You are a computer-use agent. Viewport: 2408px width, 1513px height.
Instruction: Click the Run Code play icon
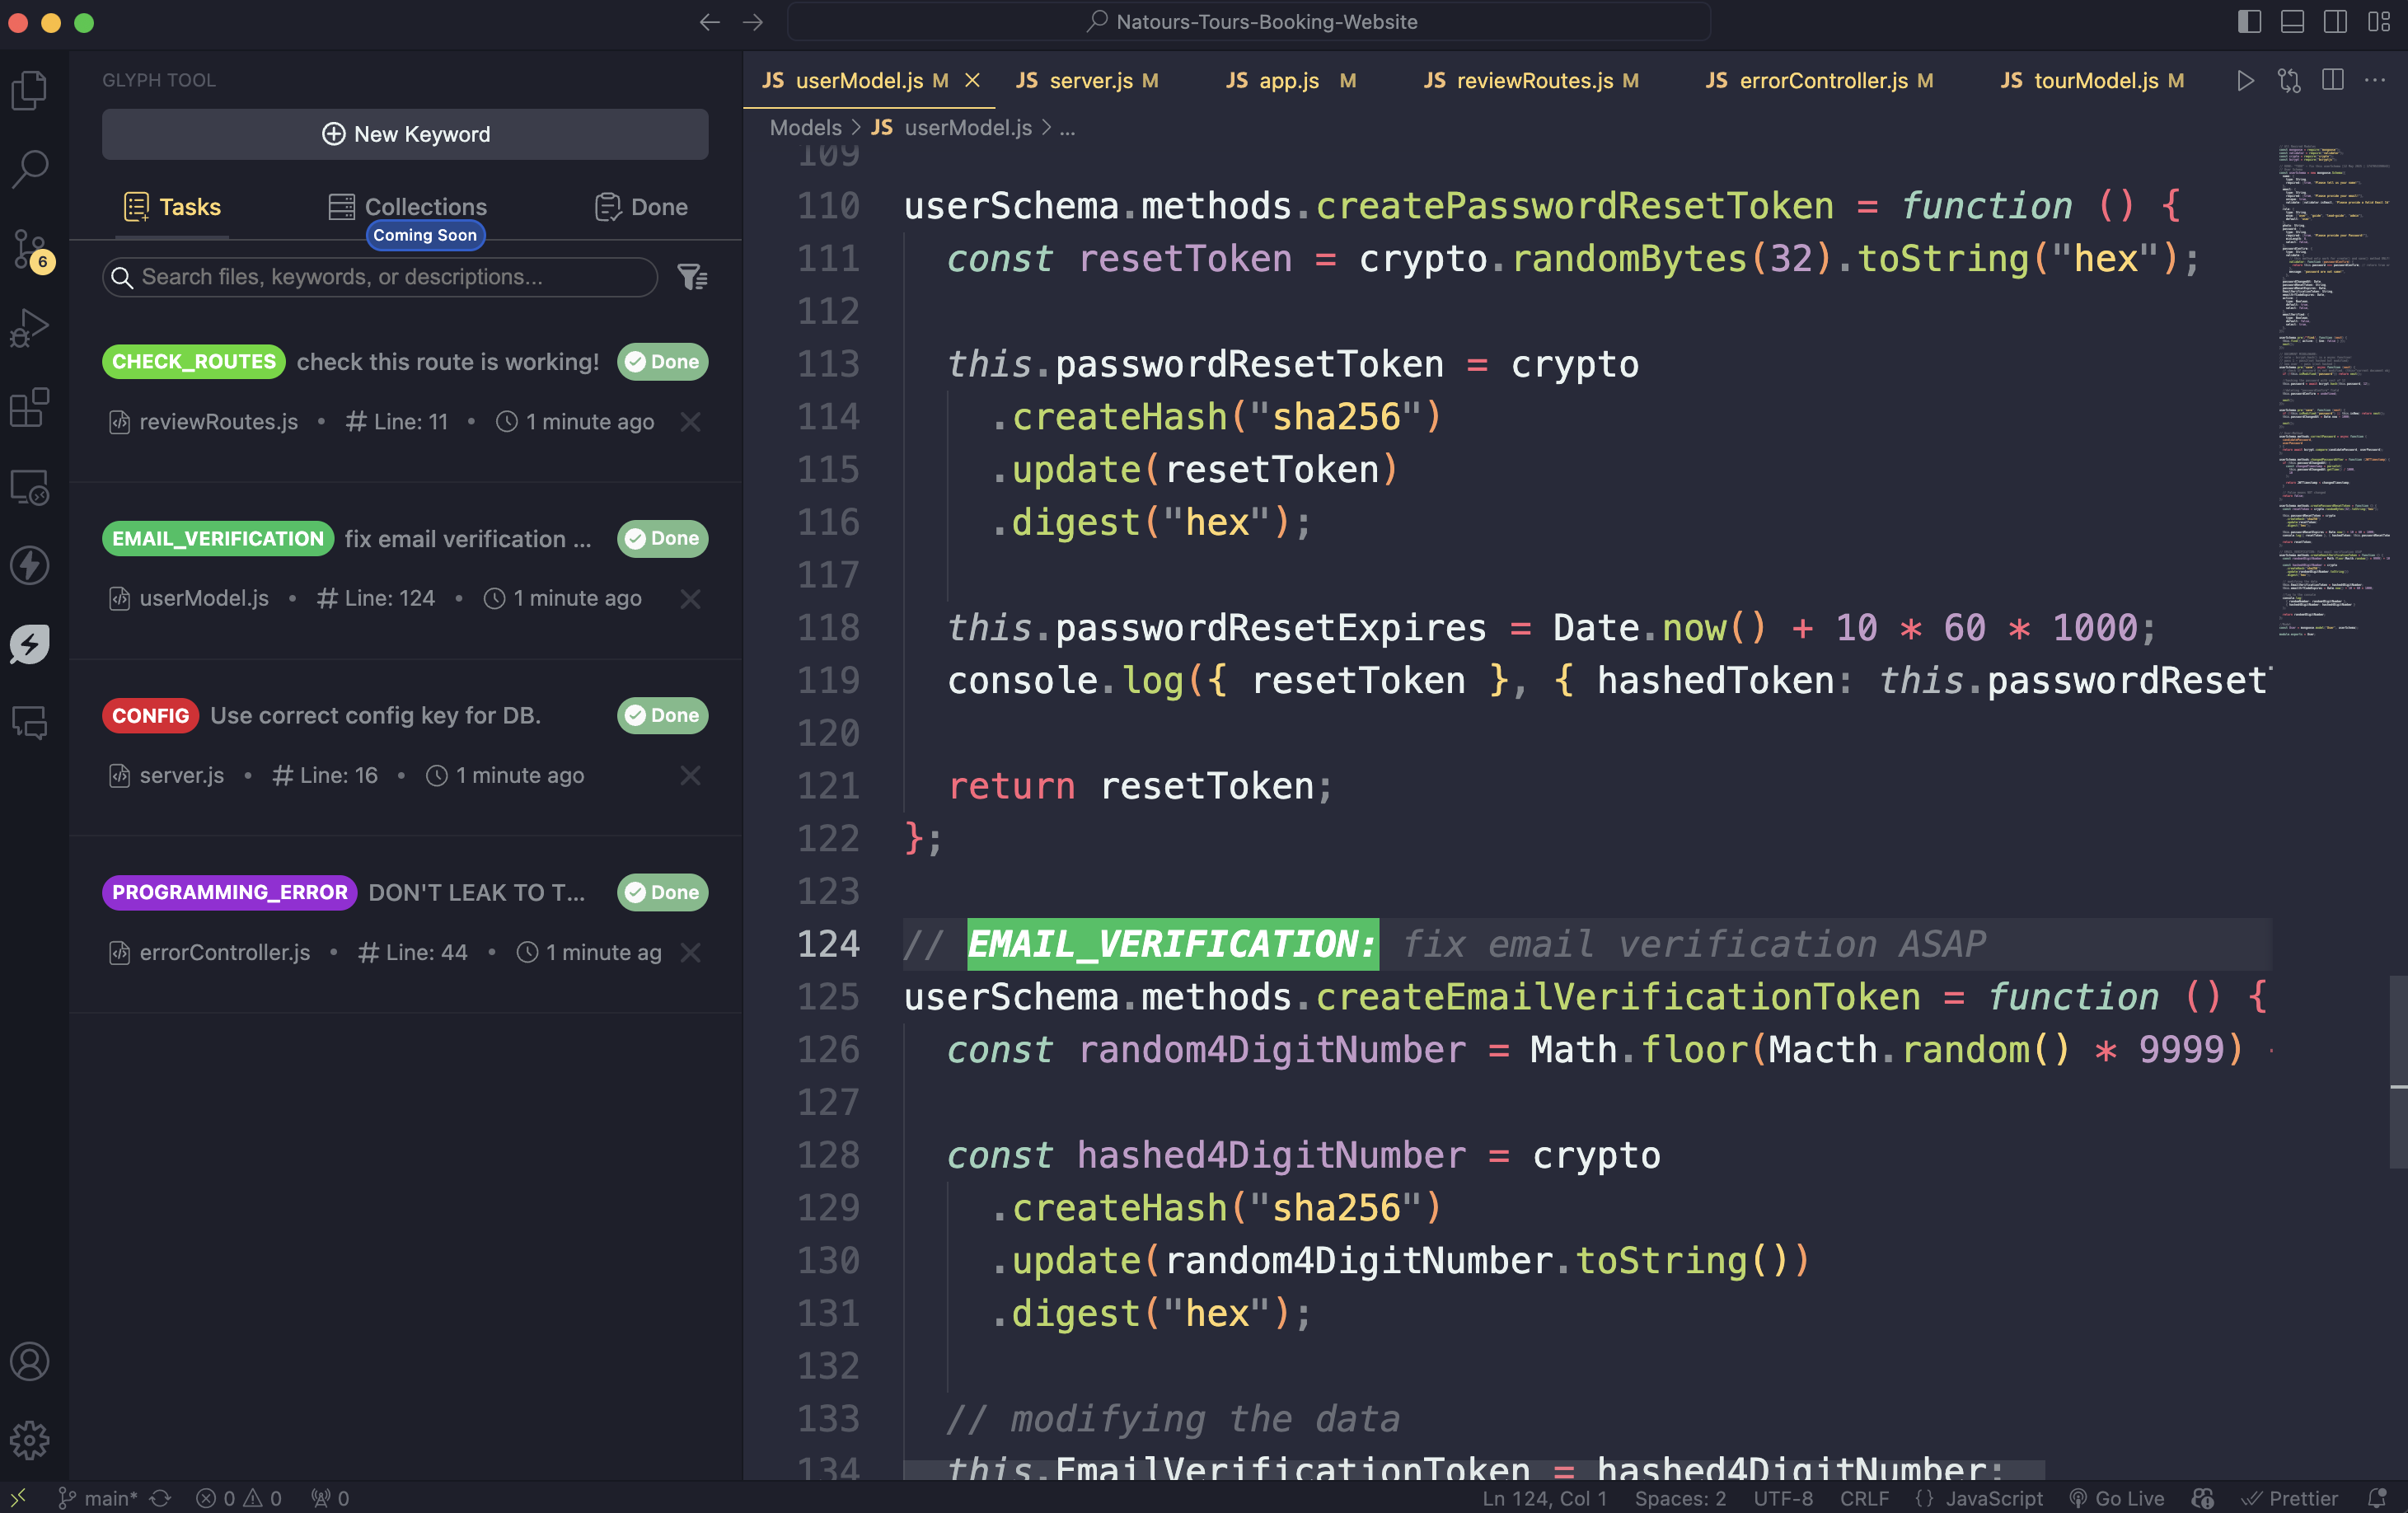click(2245, 81)
